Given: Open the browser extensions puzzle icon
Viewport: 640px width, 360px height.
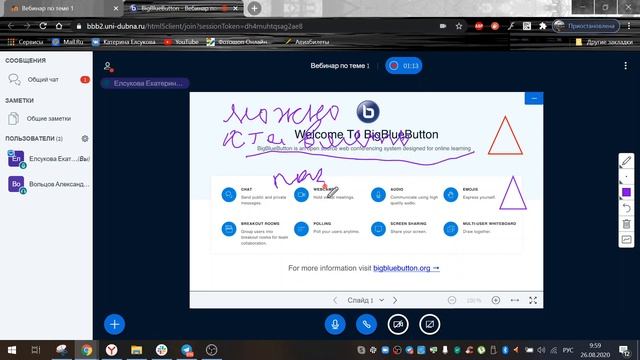Looking at the screenshot, I should coord(542,26).
